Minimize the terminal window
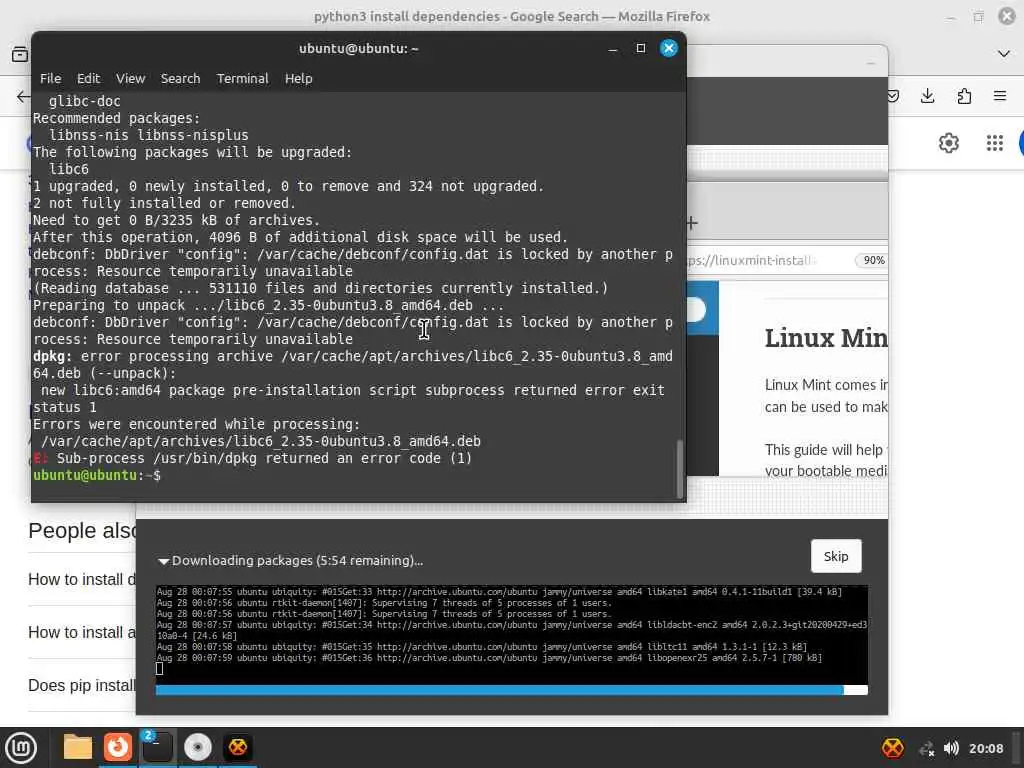Image resolution: width=1024 pixels, height=768 pixels. (613, 48)
